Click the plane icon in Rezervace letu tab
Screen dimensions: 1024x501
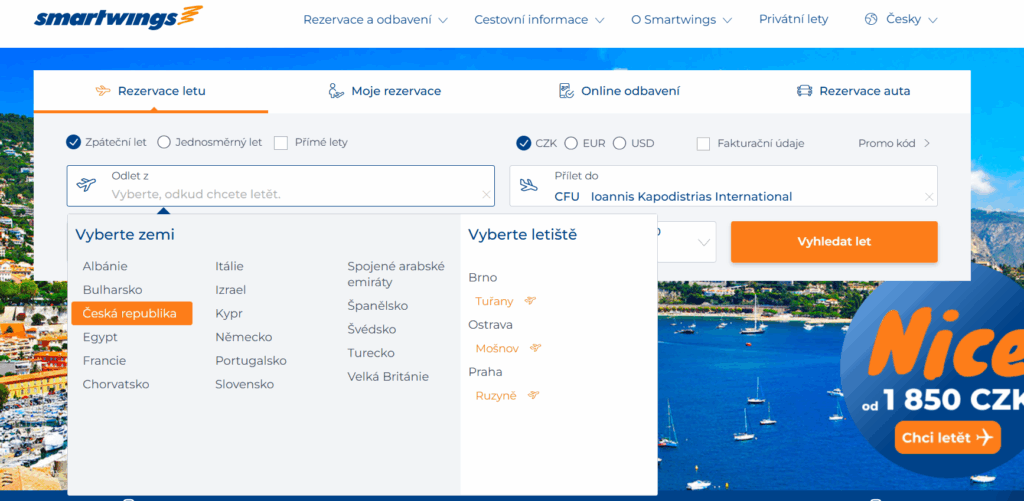pos(103,91)
